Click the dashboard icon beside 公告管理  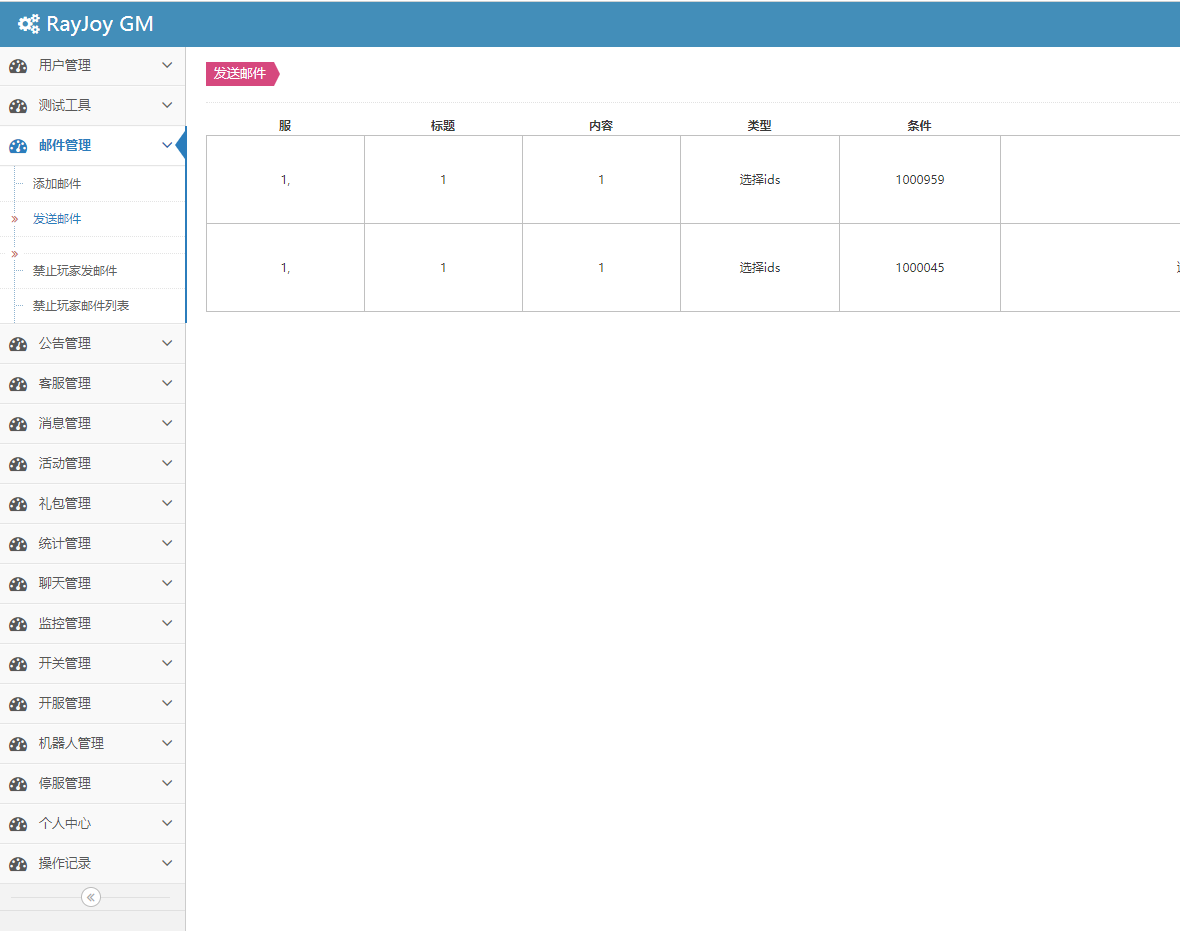point(18,344)
